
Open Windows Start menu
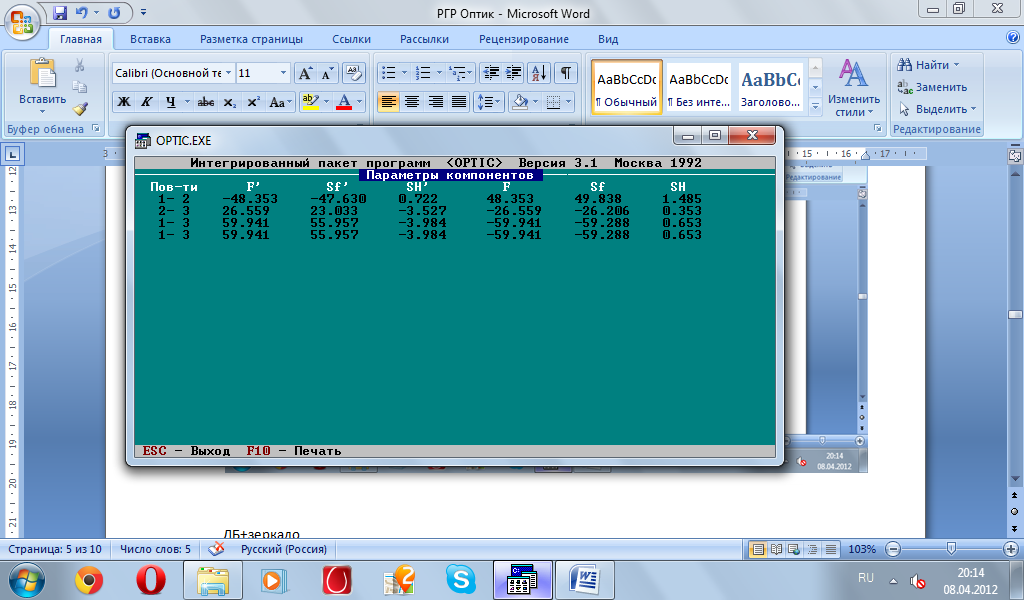coord(27,580)
